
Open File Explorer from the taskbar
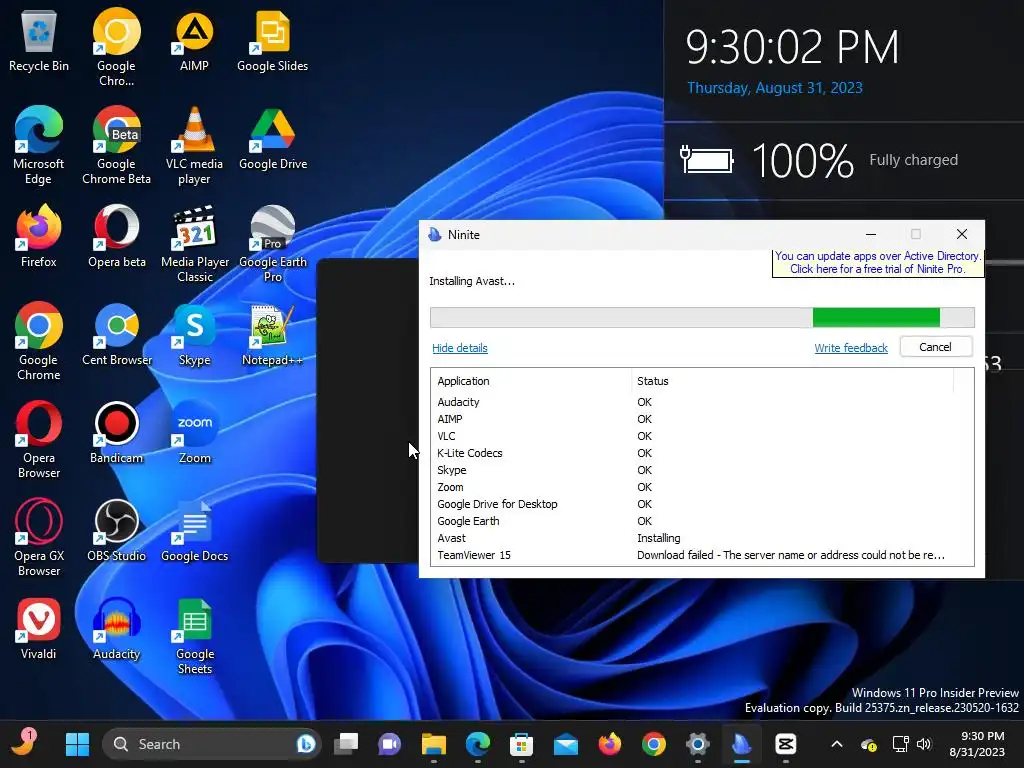coord(434,744)
